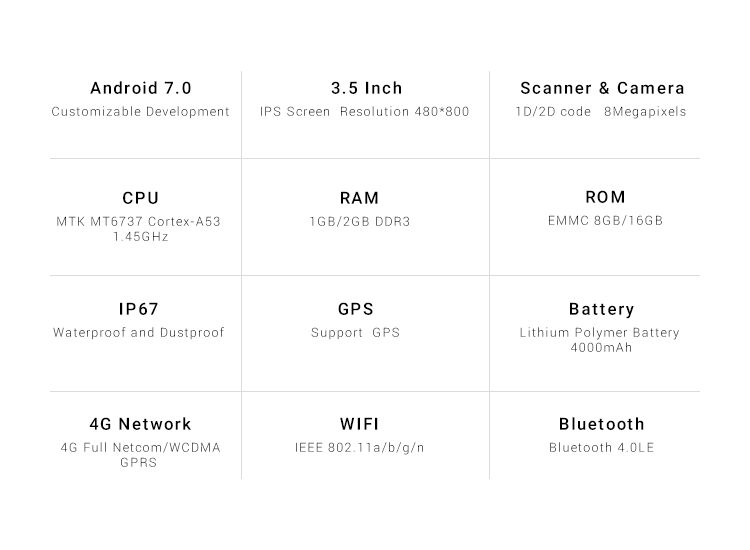The width and height of the screenshot is (750, 550).
Task: Click the CPU heading
Action: [x=141, y=198]
